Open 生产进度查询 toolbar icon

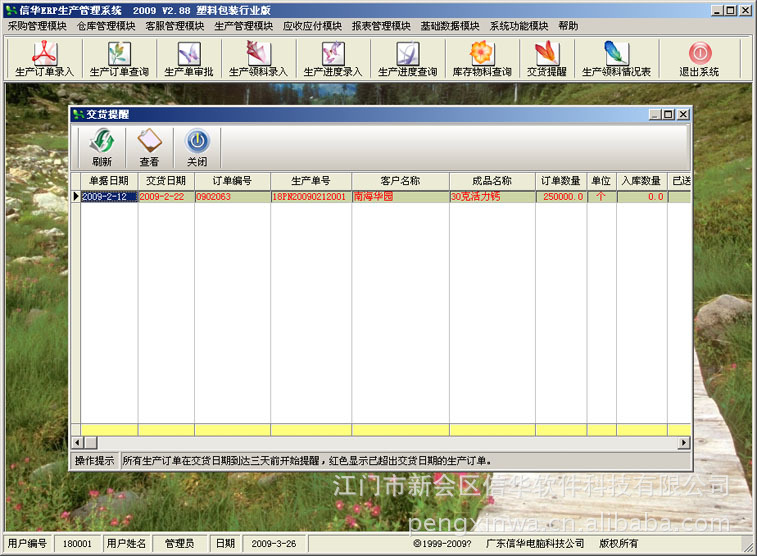click(x=407, y=59)
